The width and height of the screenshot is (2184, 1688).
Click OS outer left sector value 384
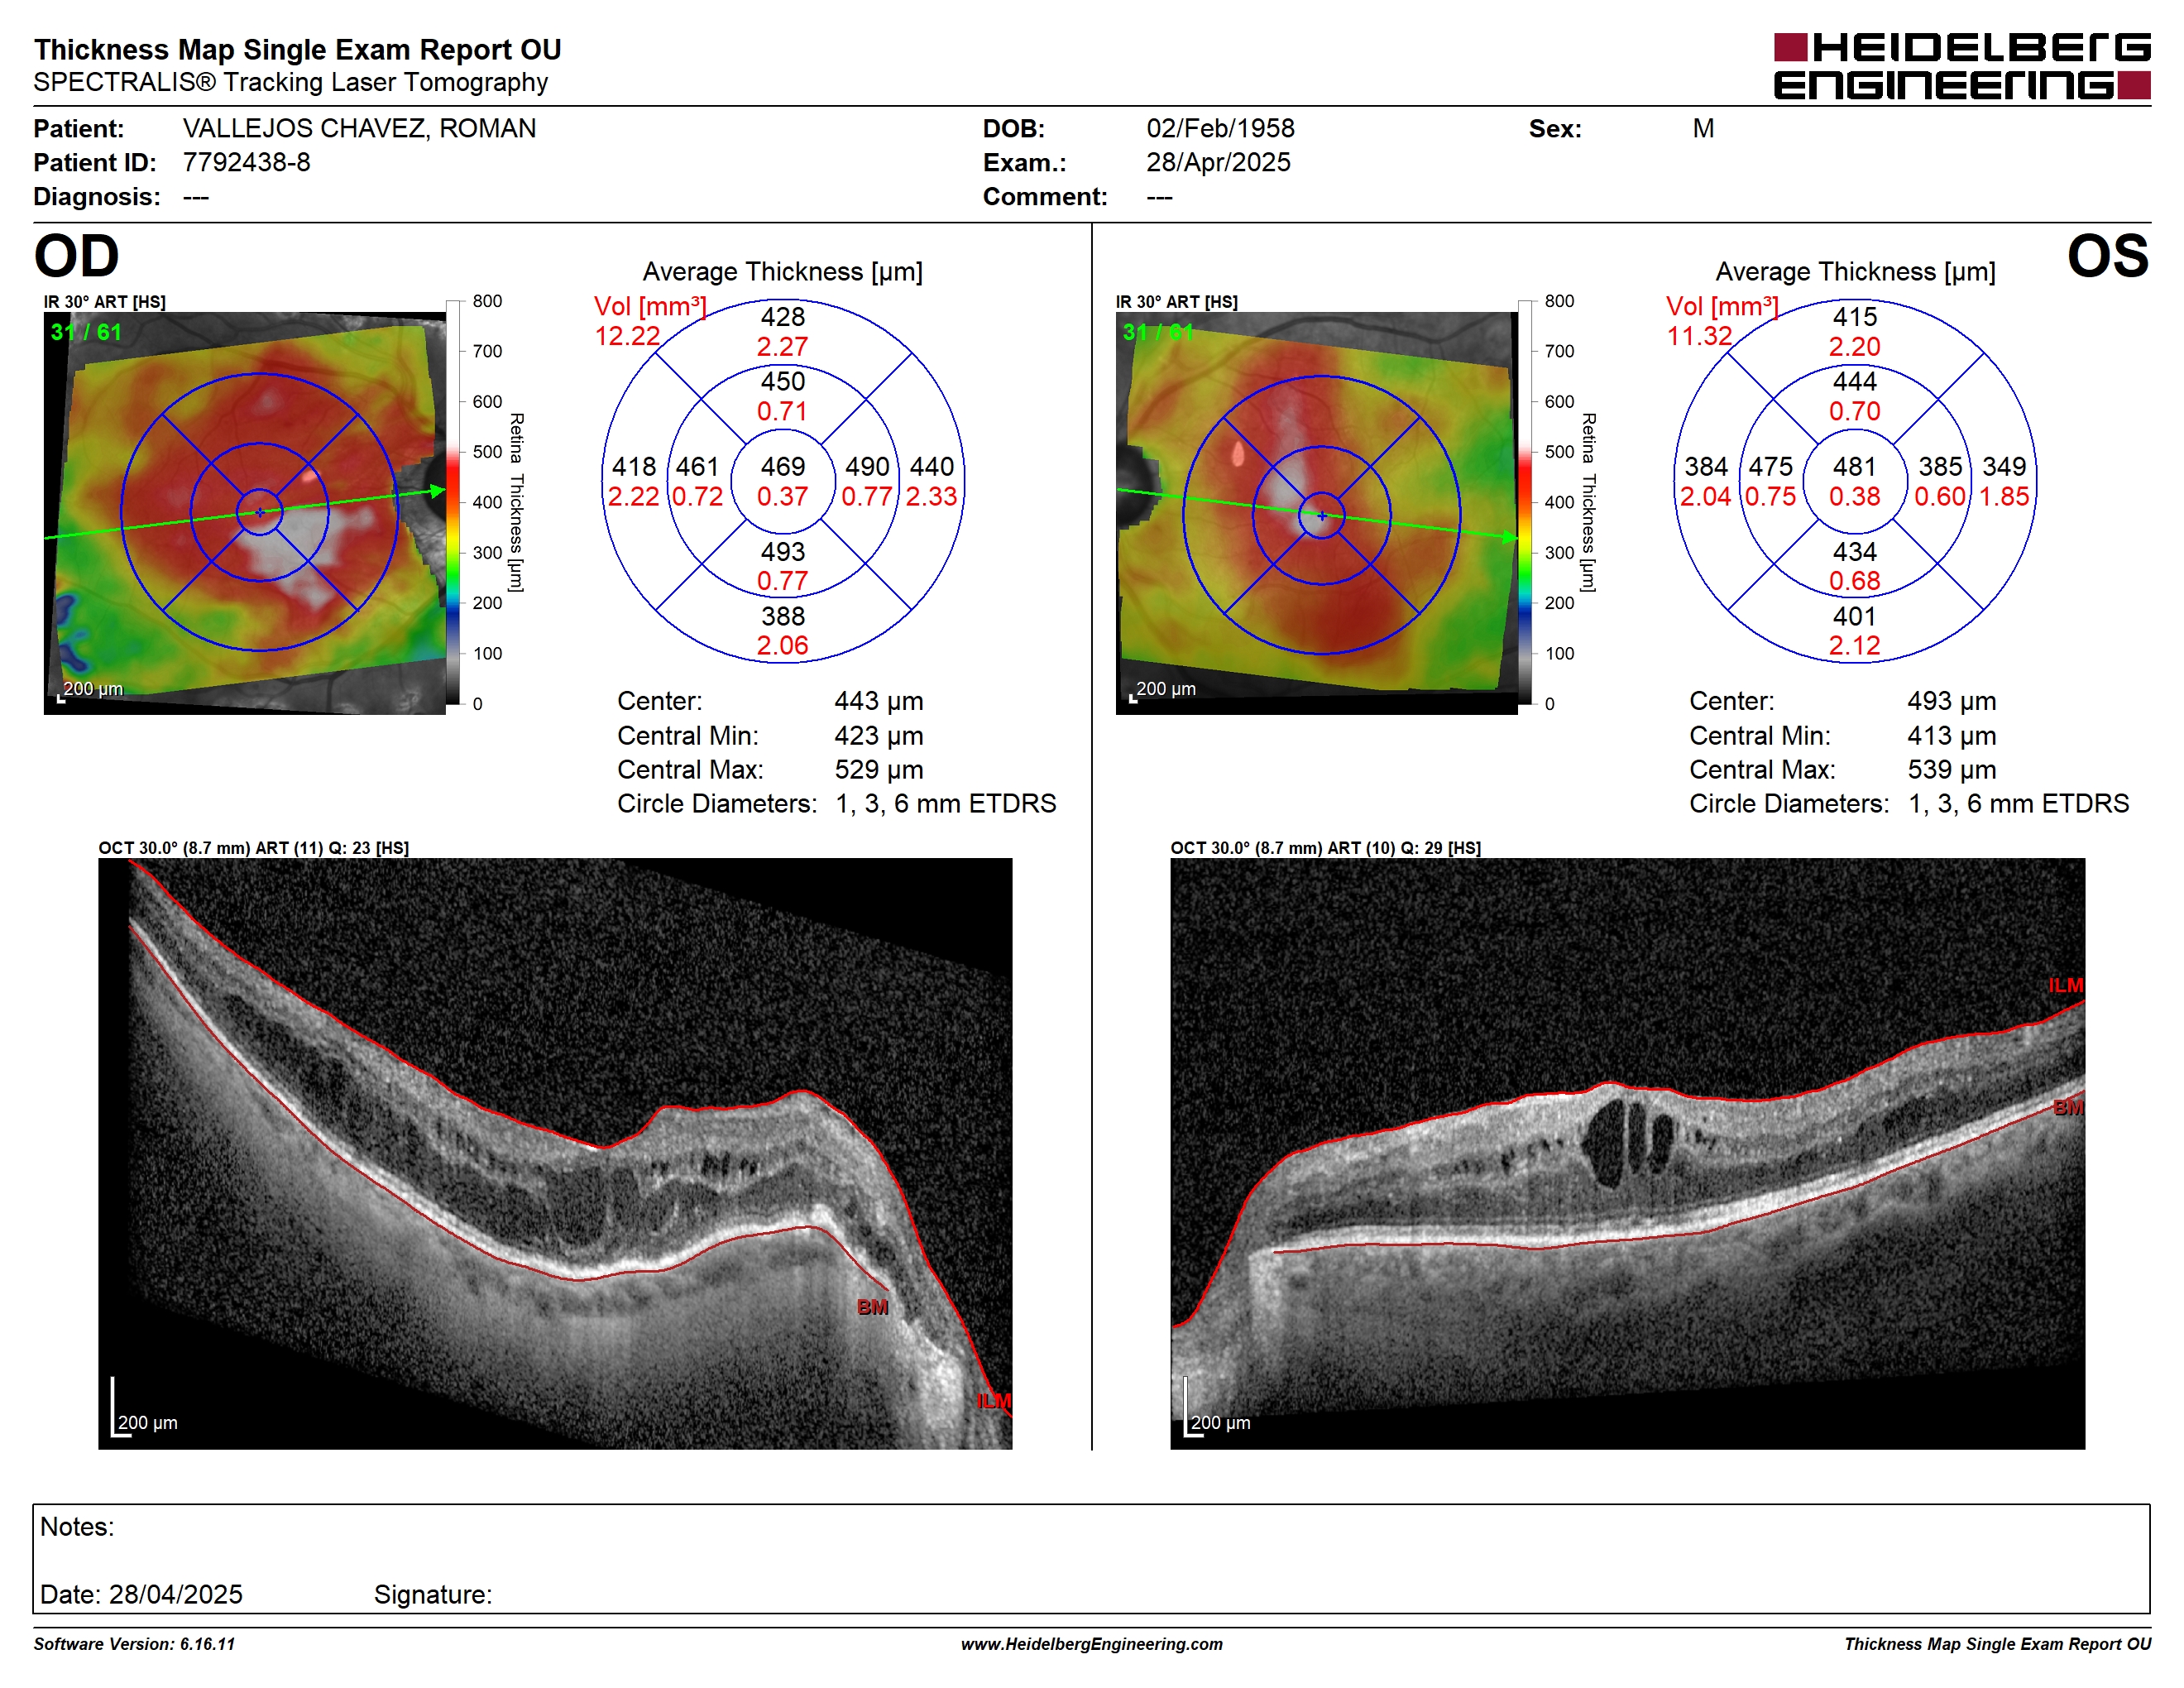1706,467
